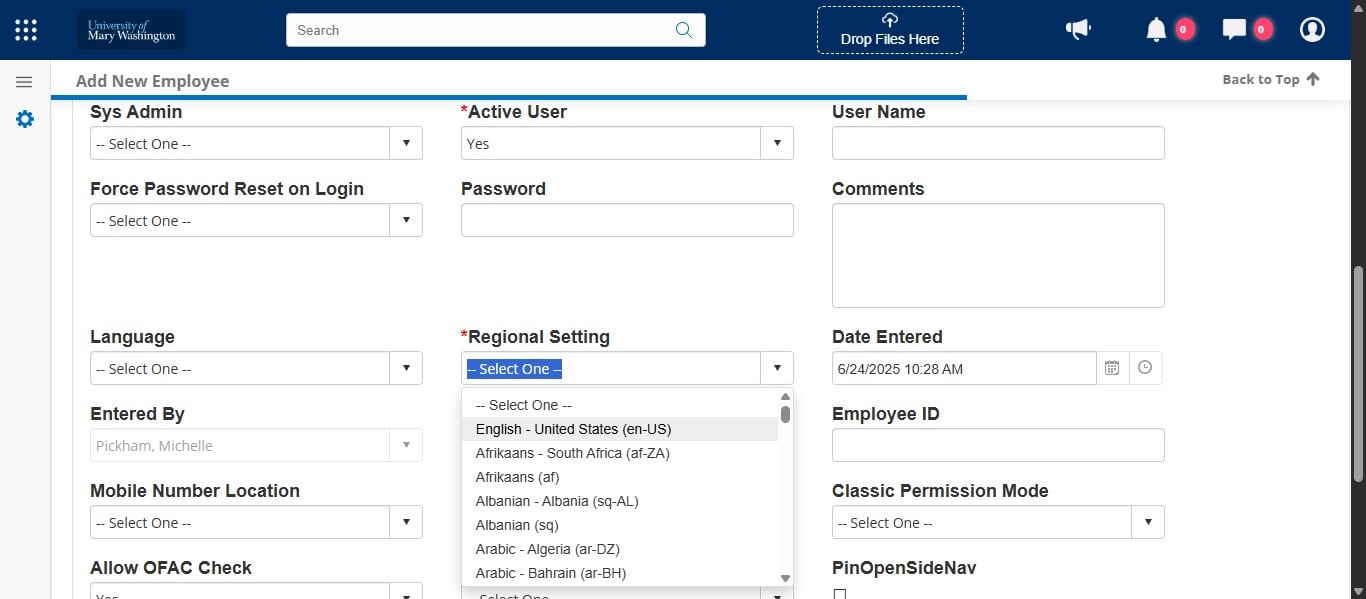Click the User Name input field
1366x599 pixels.
coord(998,144)
